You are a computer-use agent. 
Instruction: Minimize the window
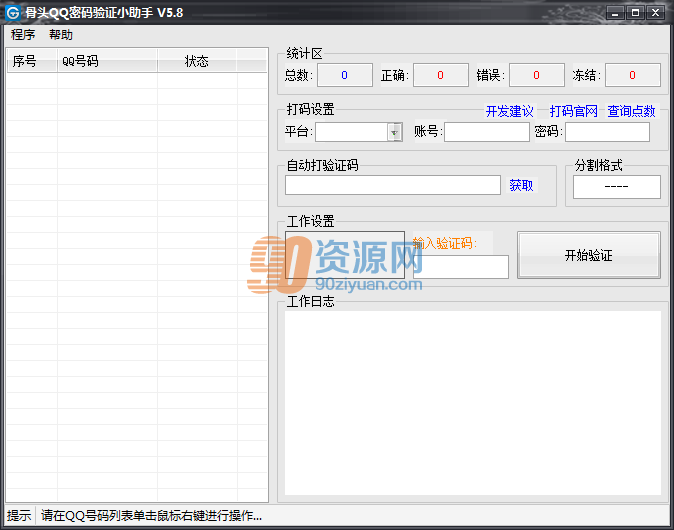[x=615, y=13]
